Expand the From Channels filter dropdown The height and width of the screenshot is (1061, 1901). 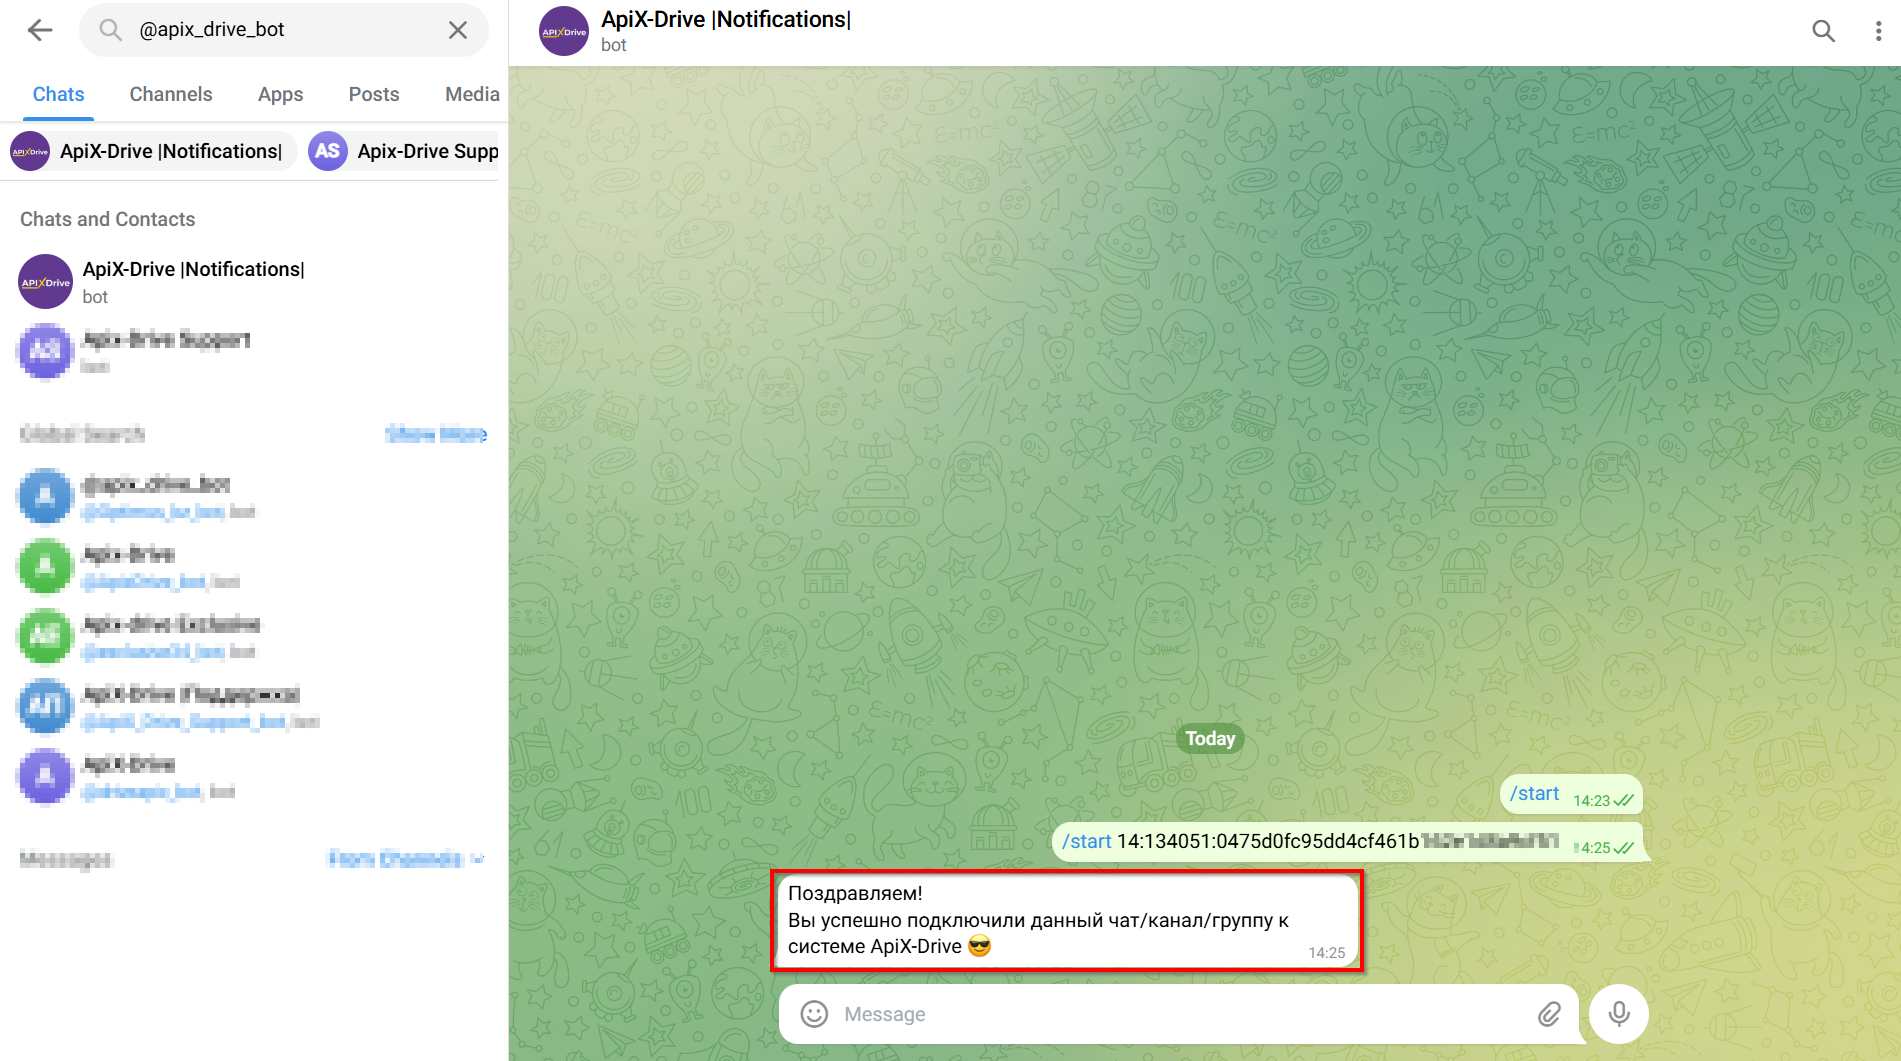406,859
